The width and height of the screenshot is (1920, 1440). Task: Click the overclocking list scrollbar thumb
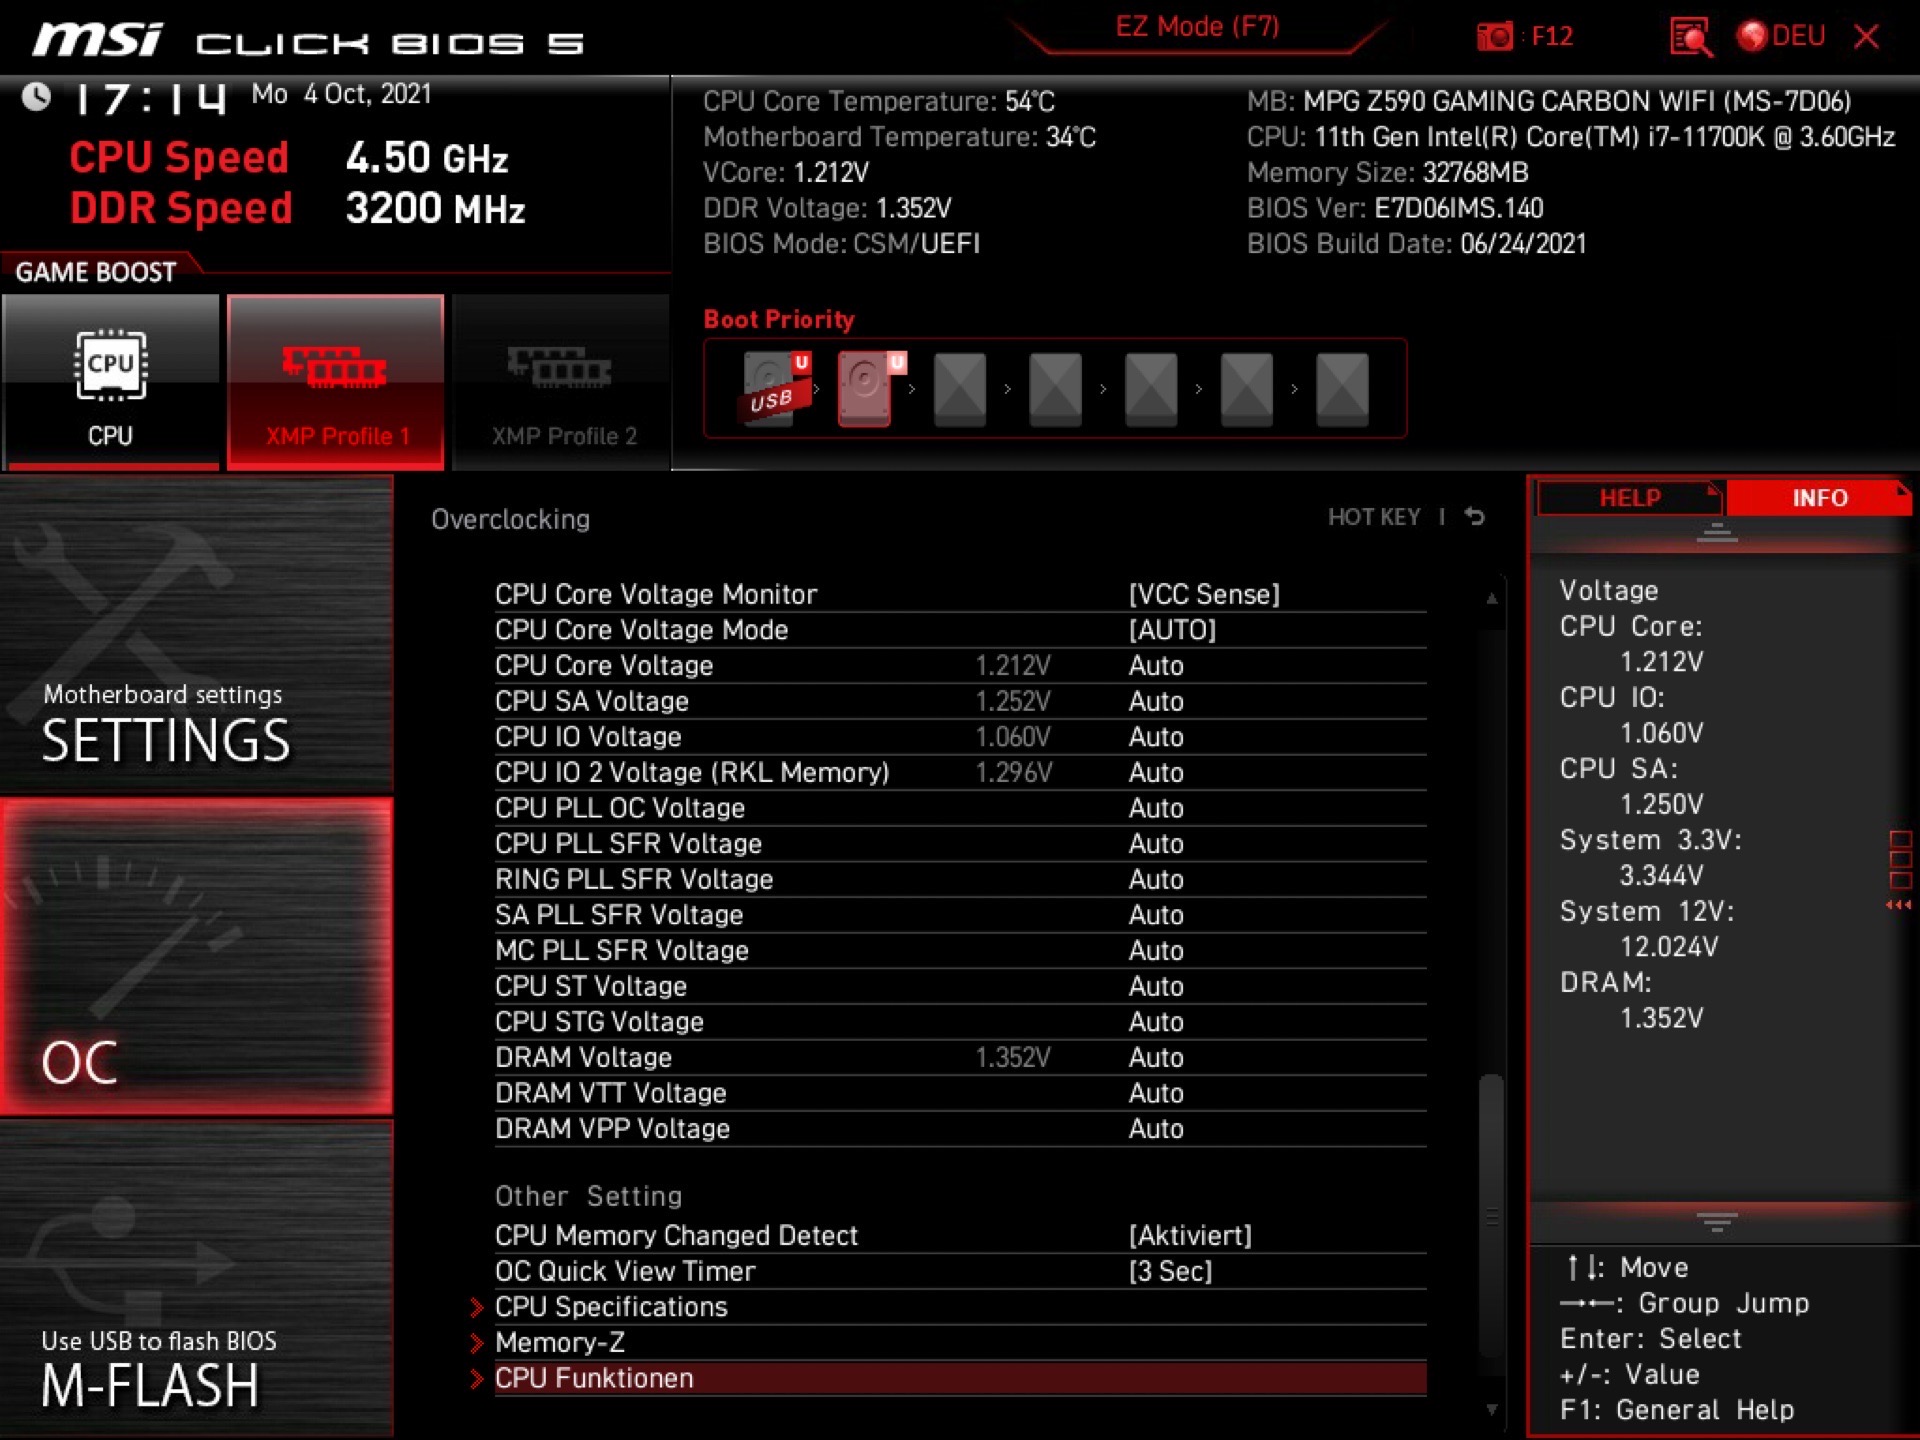[1491, 1215]
